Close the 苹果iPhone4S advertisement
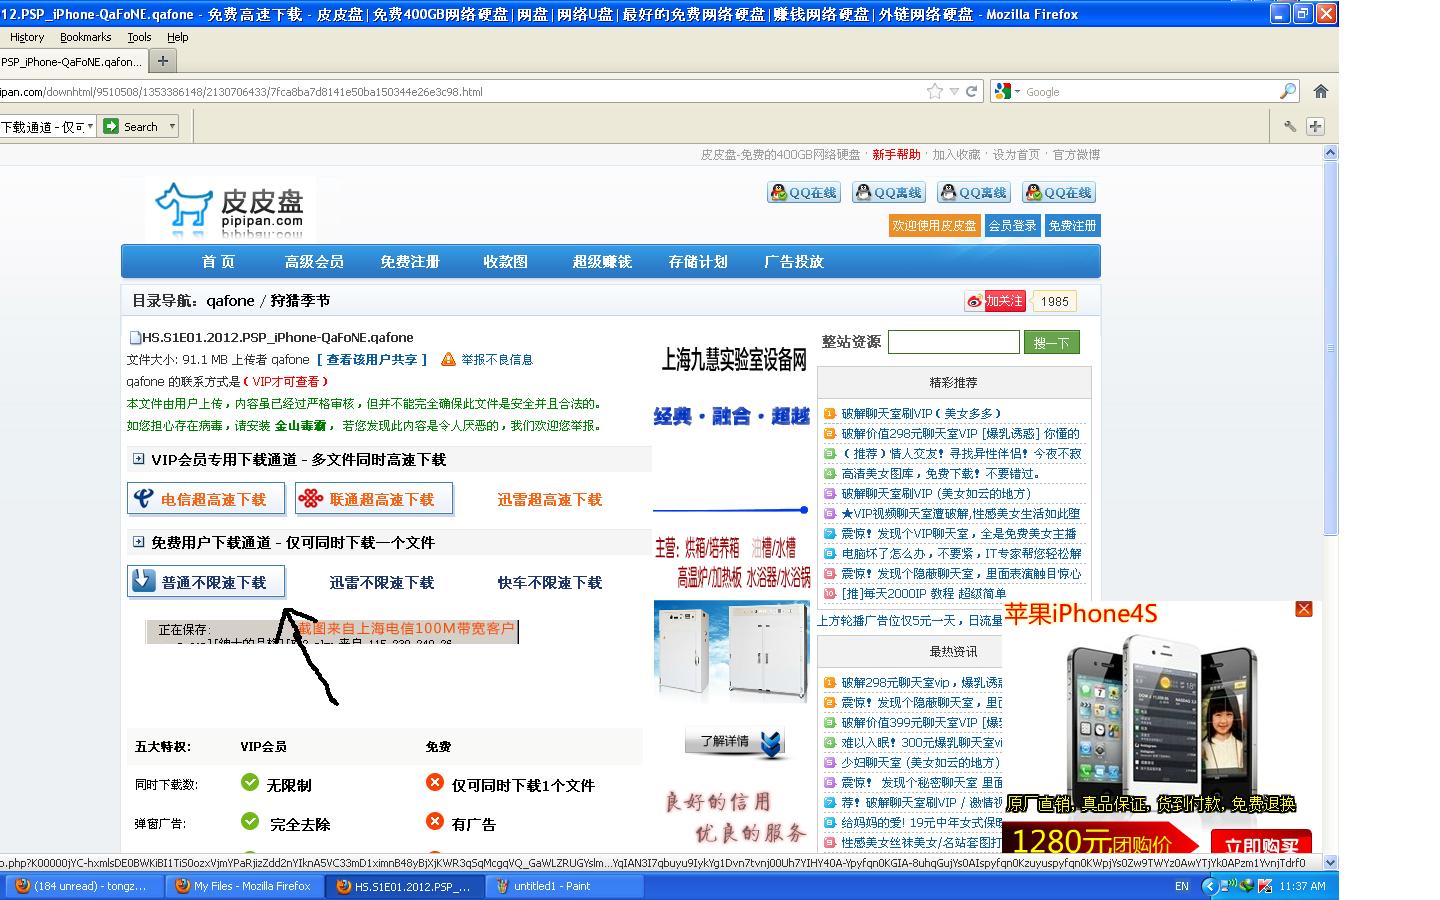 [x=1303, y=609]
